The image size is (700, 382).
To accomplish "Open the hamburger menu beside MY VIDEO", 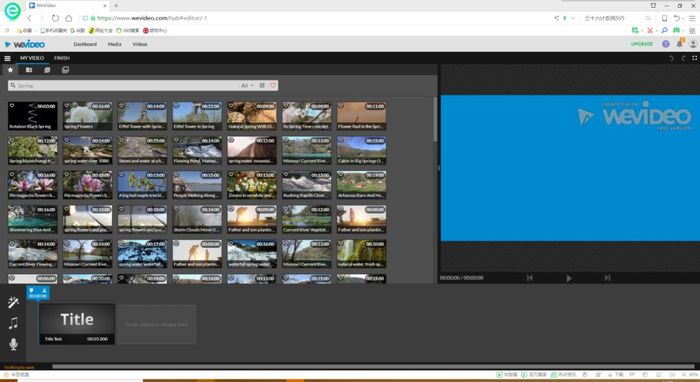I will coord(7,58).
